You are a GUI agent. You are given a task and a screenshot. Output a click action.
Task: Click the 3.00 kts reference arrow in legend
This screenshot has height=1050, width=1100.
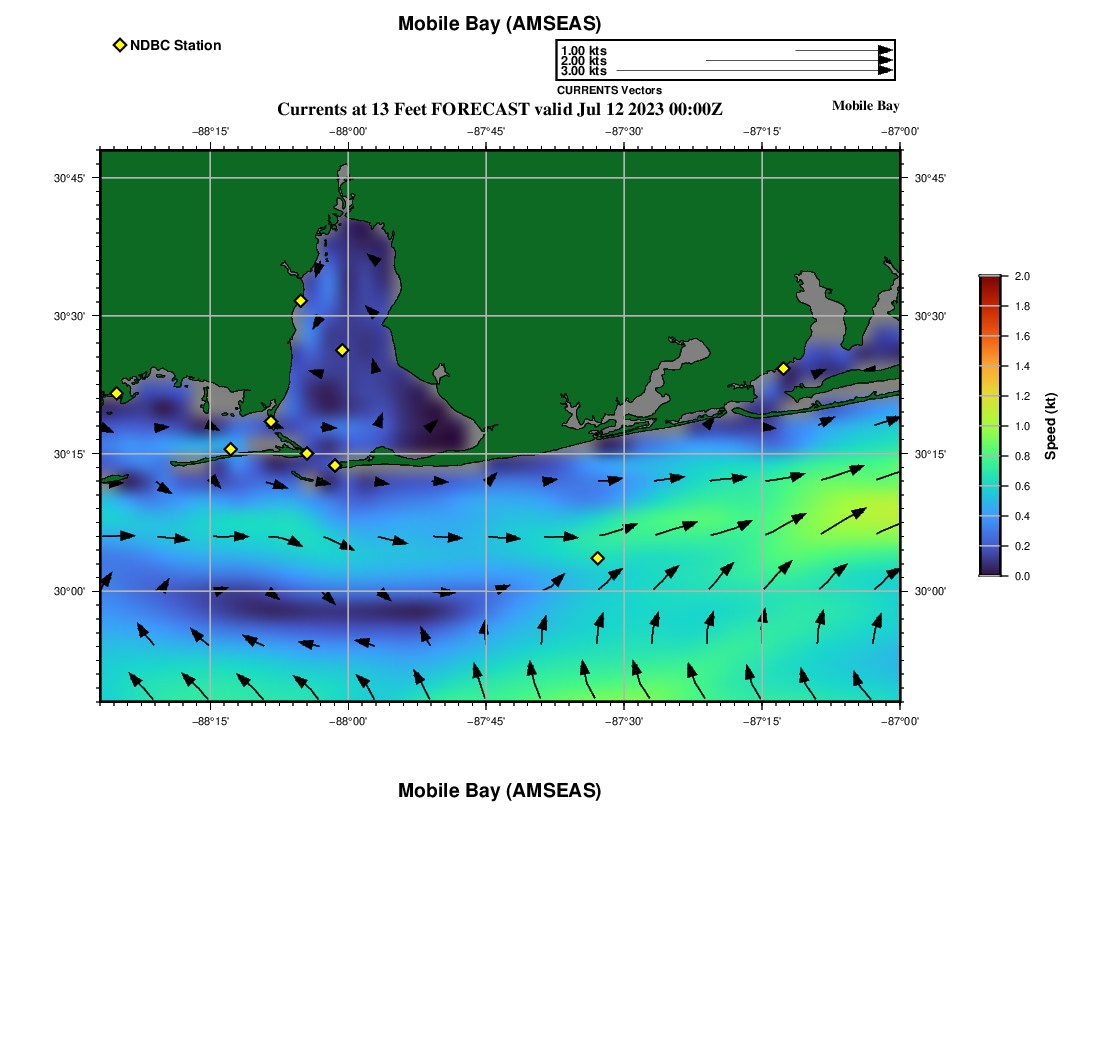(x=754, y=70)
